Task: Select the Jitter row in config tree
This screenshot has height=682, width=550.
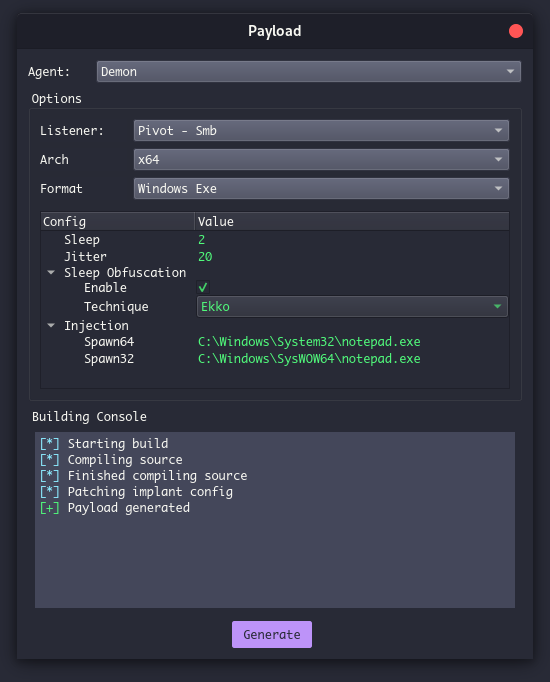Action: point(275,257)
